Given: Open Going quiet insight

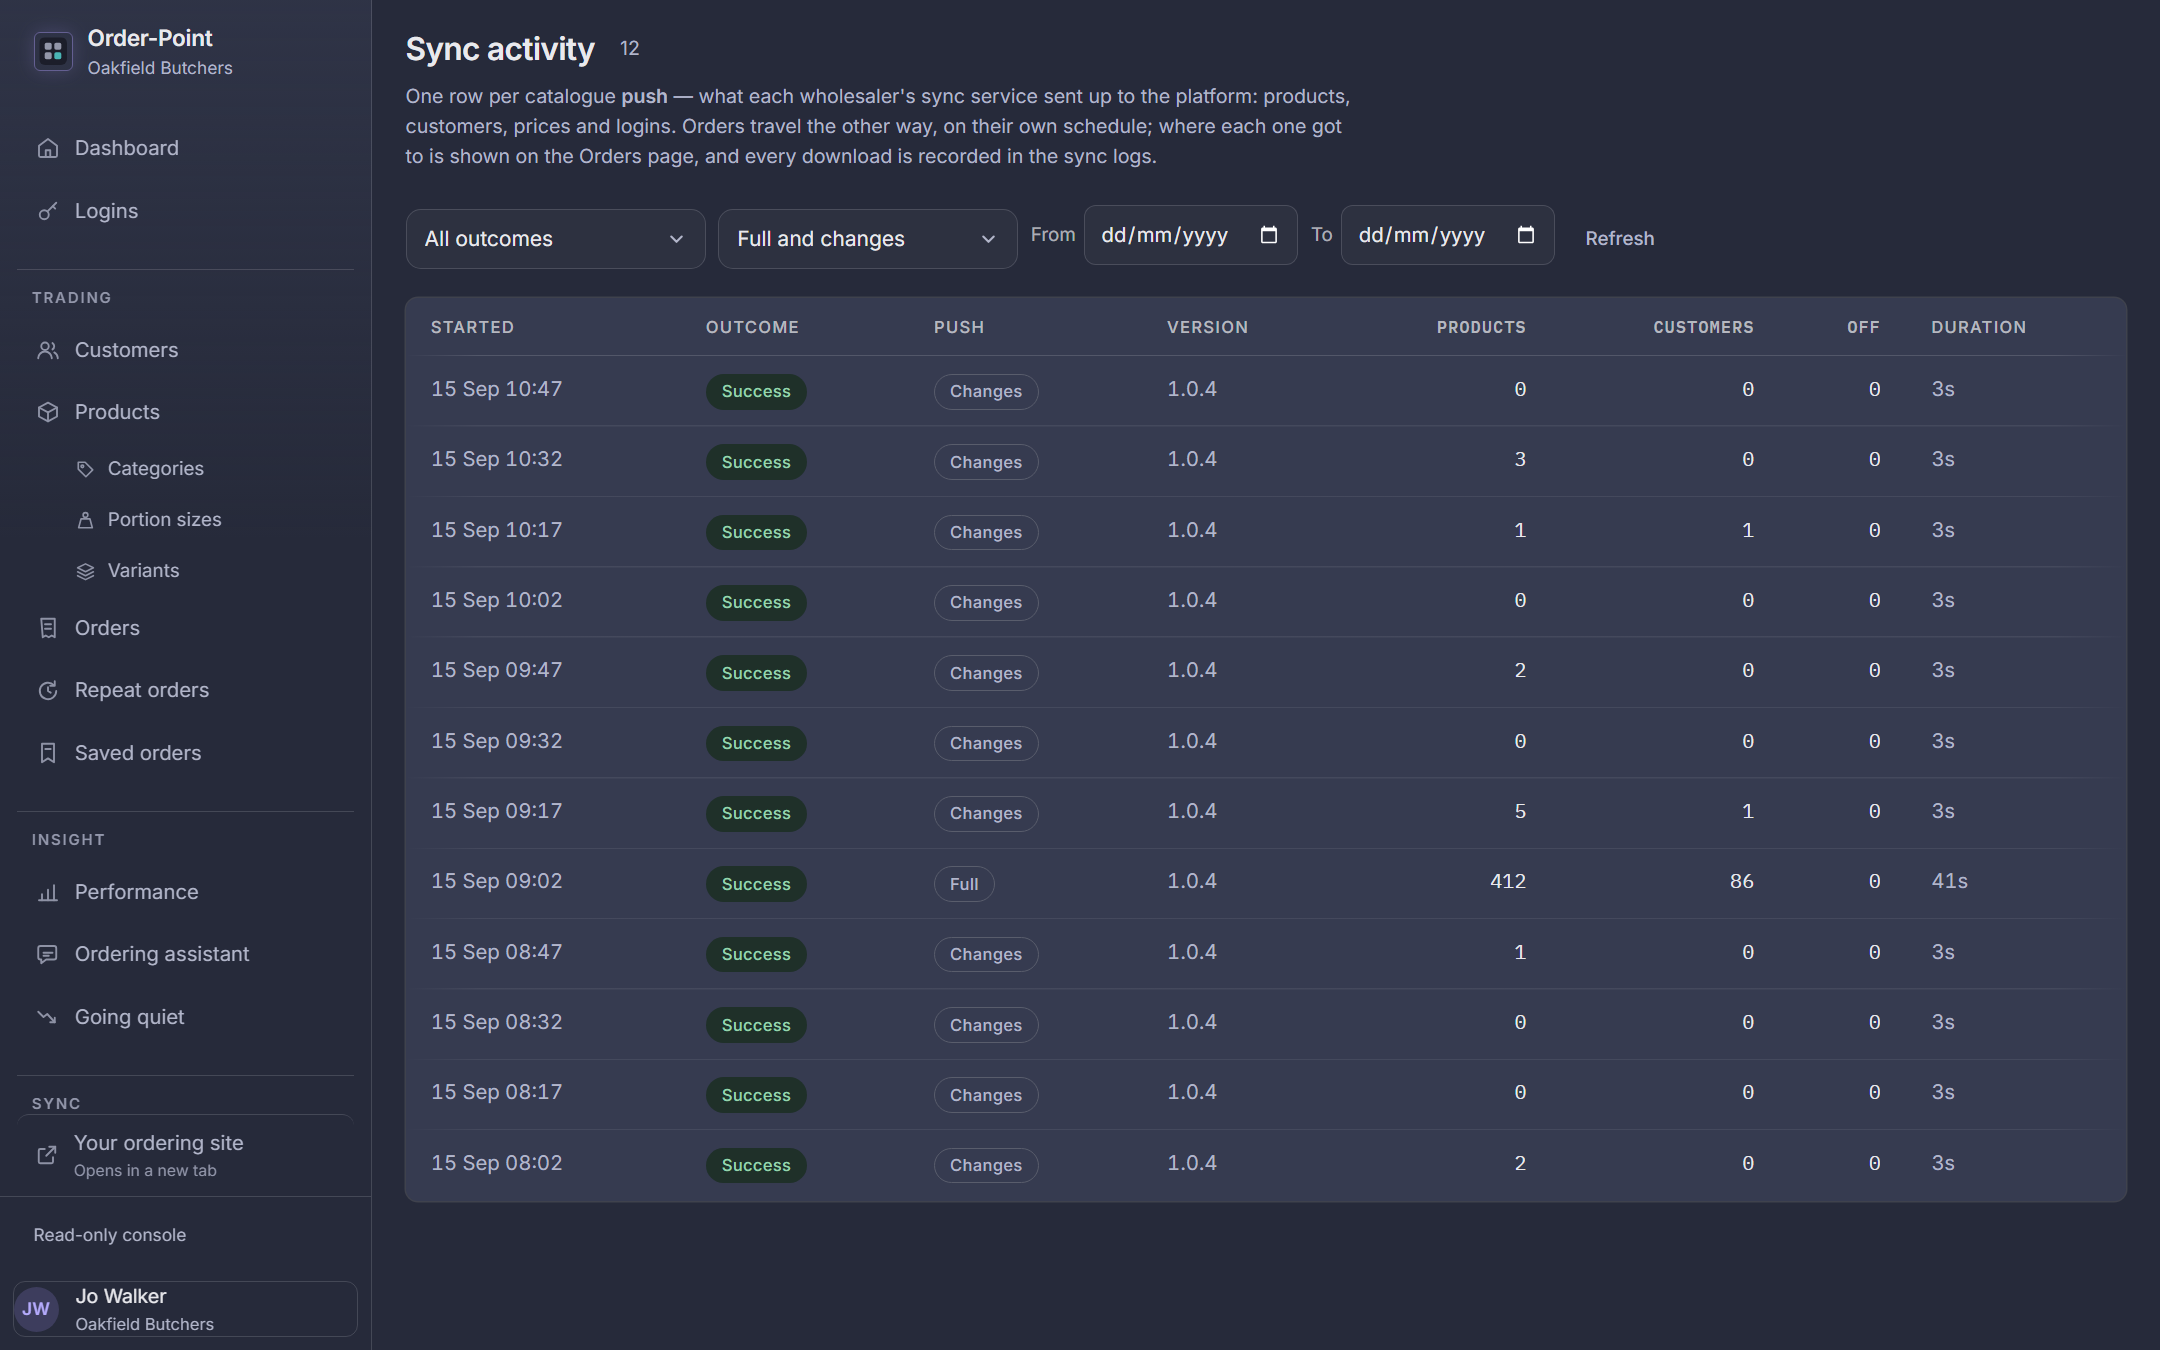Looking at the screenshot, I should click(186, 1017).
